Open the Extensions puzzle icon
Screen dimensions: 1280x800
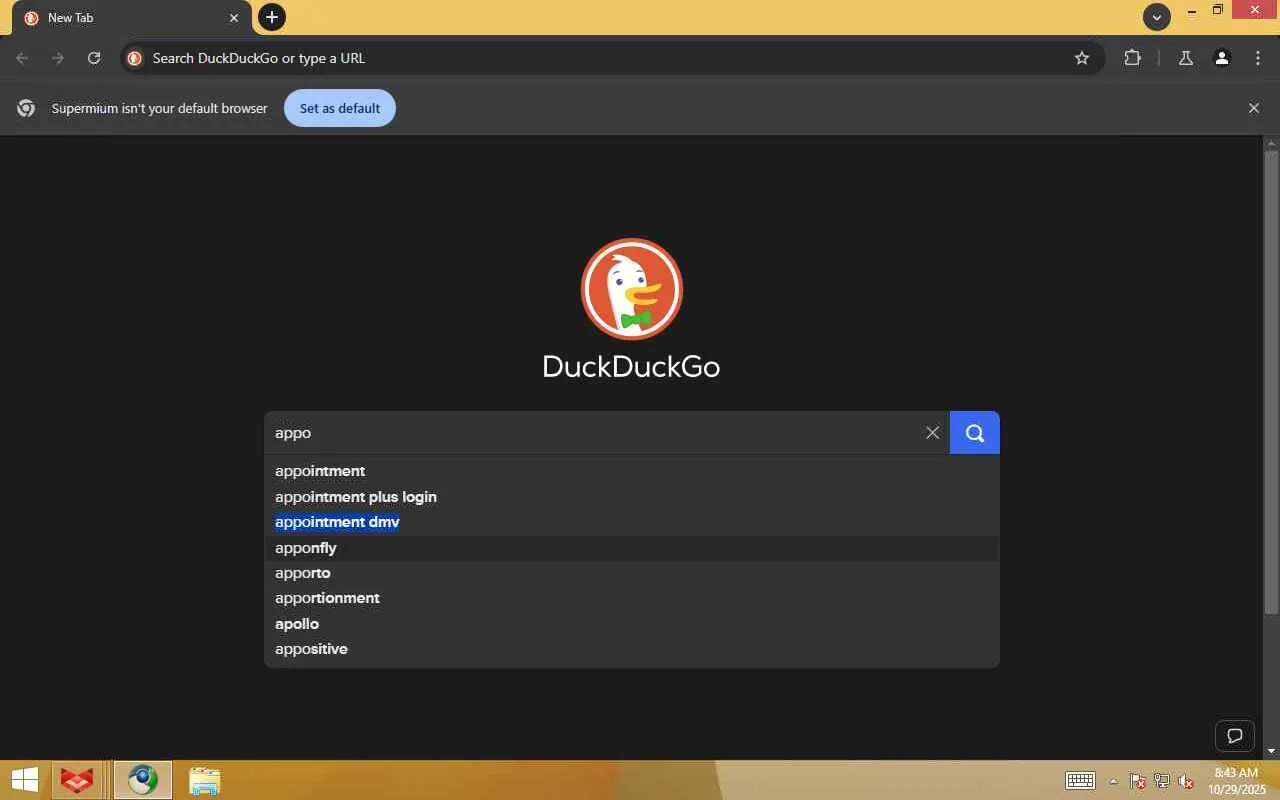[x=1133, y=58]
